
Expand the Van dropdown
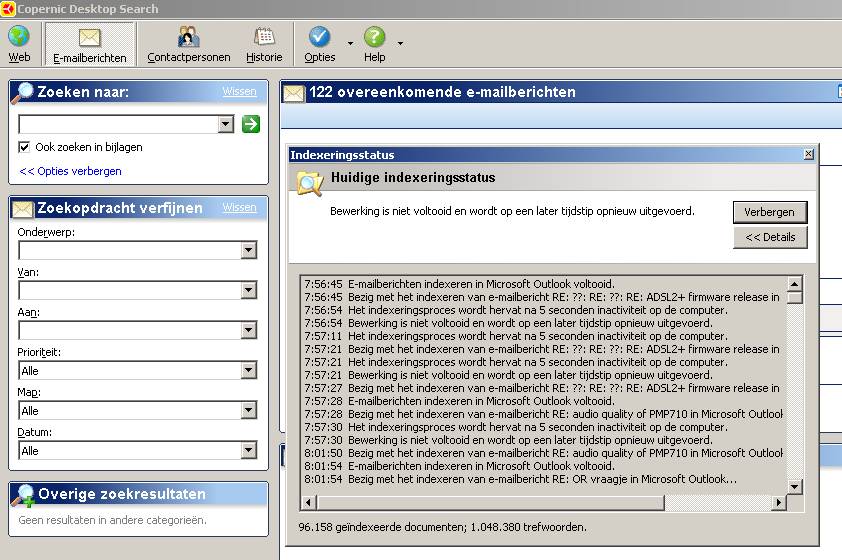249,290
